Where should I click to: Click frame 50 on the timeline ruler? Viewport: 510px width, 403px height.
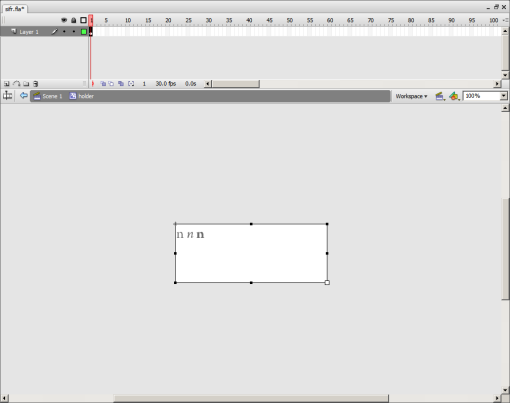pyautogui.click(x=290, y=20)
